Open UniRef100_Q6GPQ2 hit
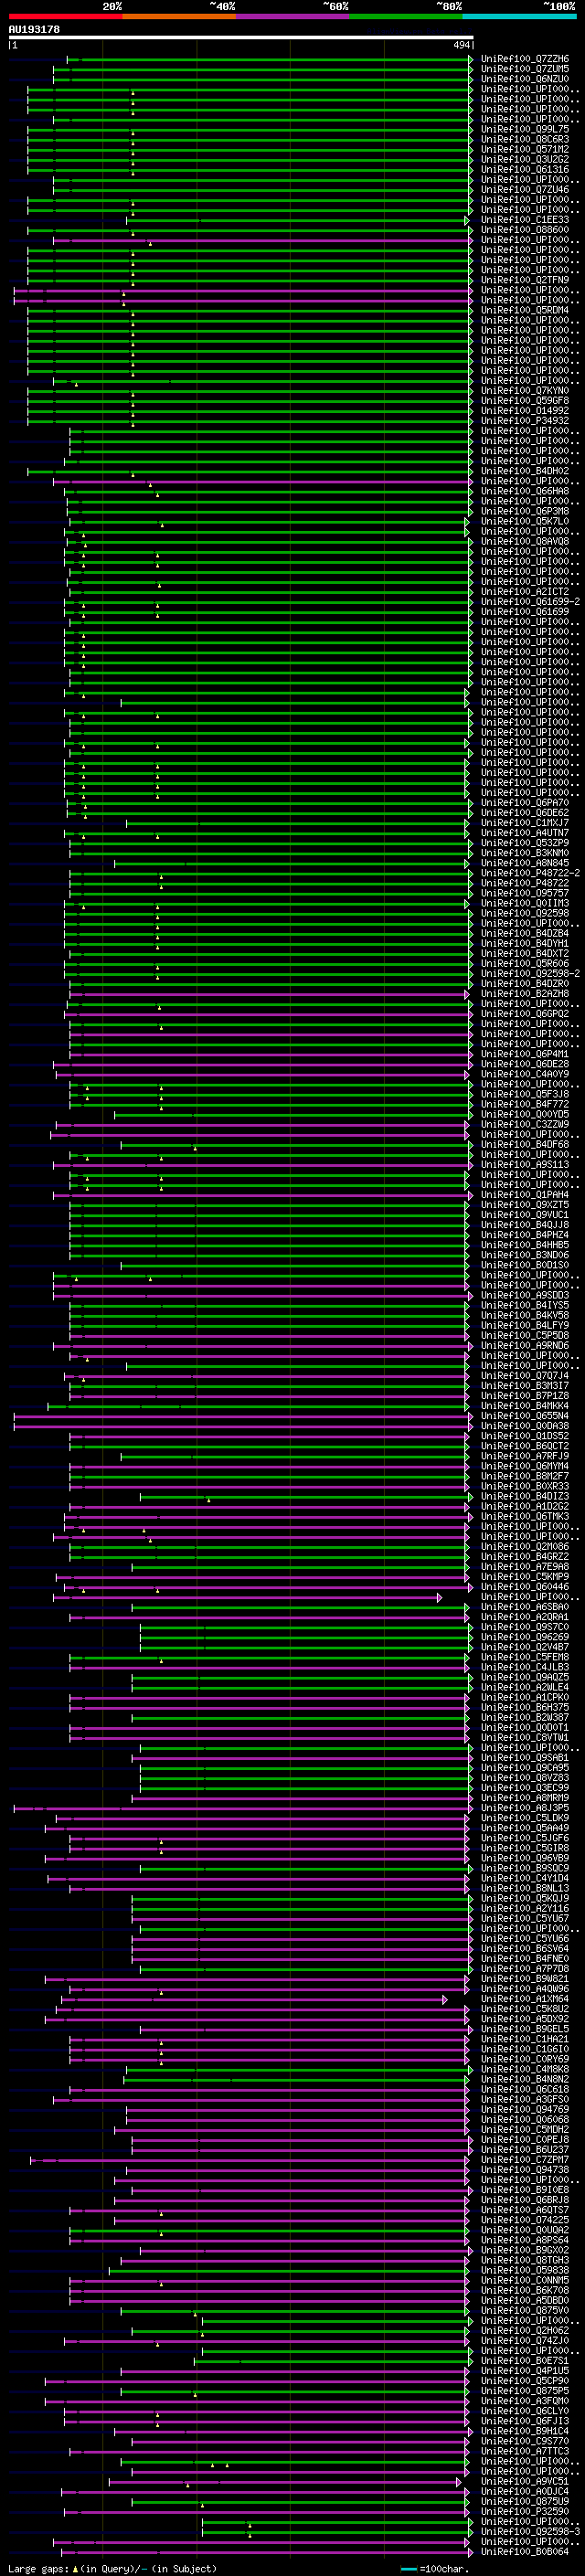585x2576 pixels. click(x=525, y=1014)
